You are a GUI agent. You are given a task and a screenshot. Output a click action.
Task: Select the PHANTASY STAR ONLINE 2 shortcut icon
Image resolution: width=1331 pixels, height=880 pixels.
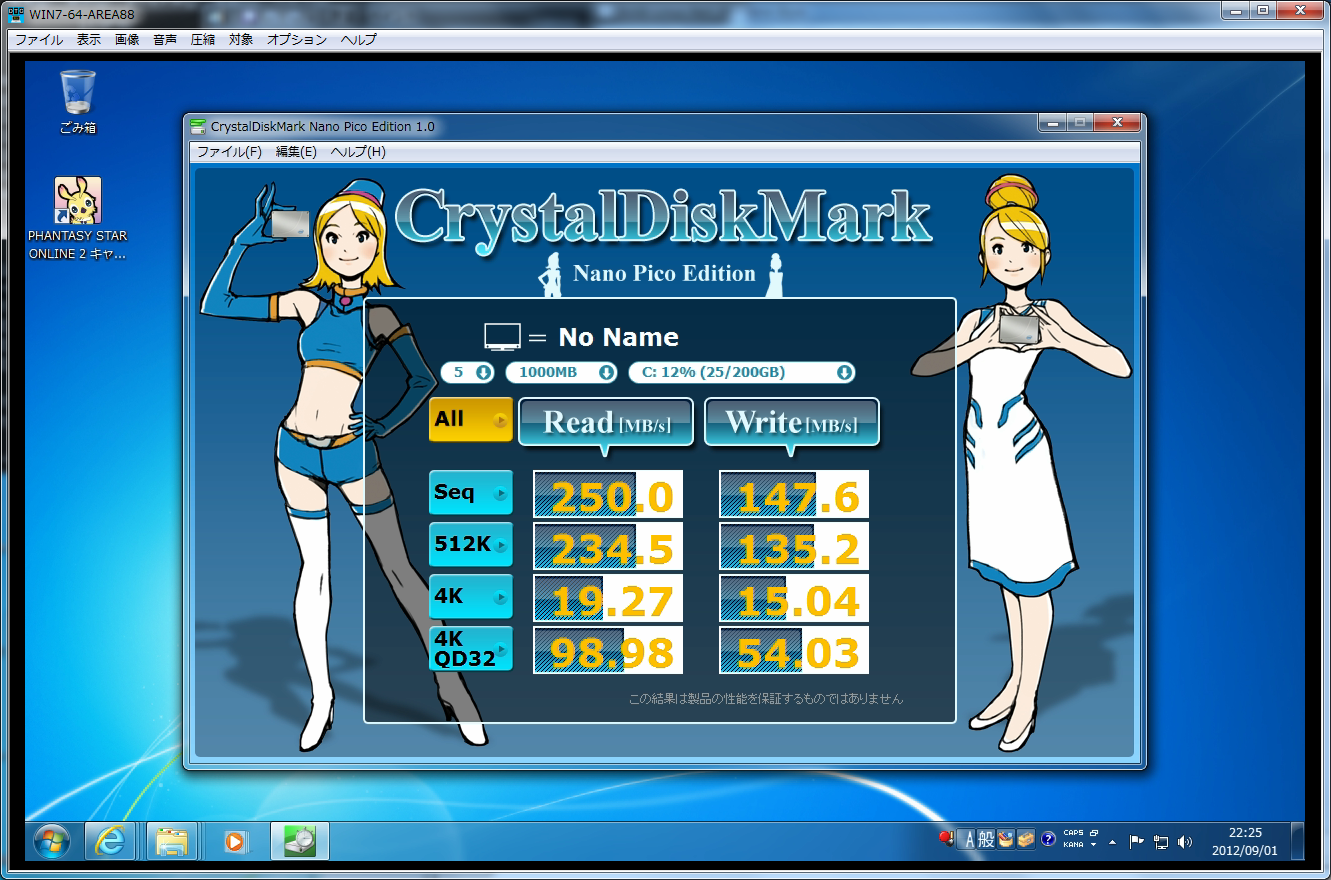pos(78,219)
